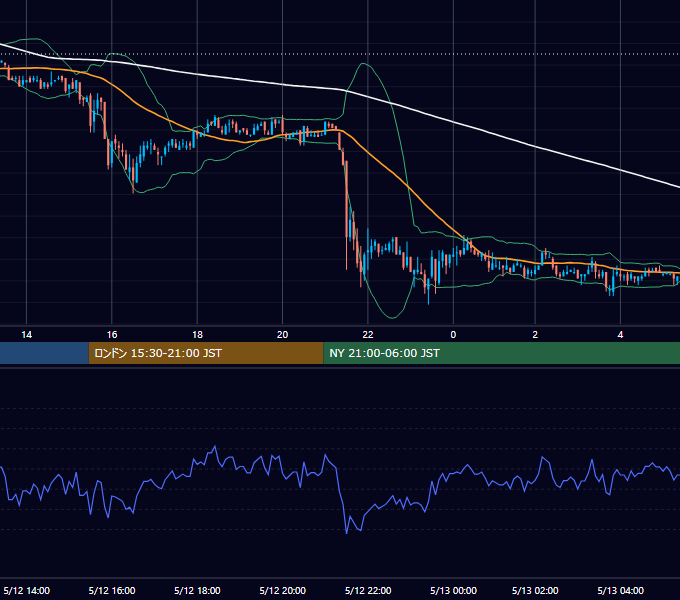
Task: Click hour label 16 on price chart axis
Action: [x=112, y=334]
